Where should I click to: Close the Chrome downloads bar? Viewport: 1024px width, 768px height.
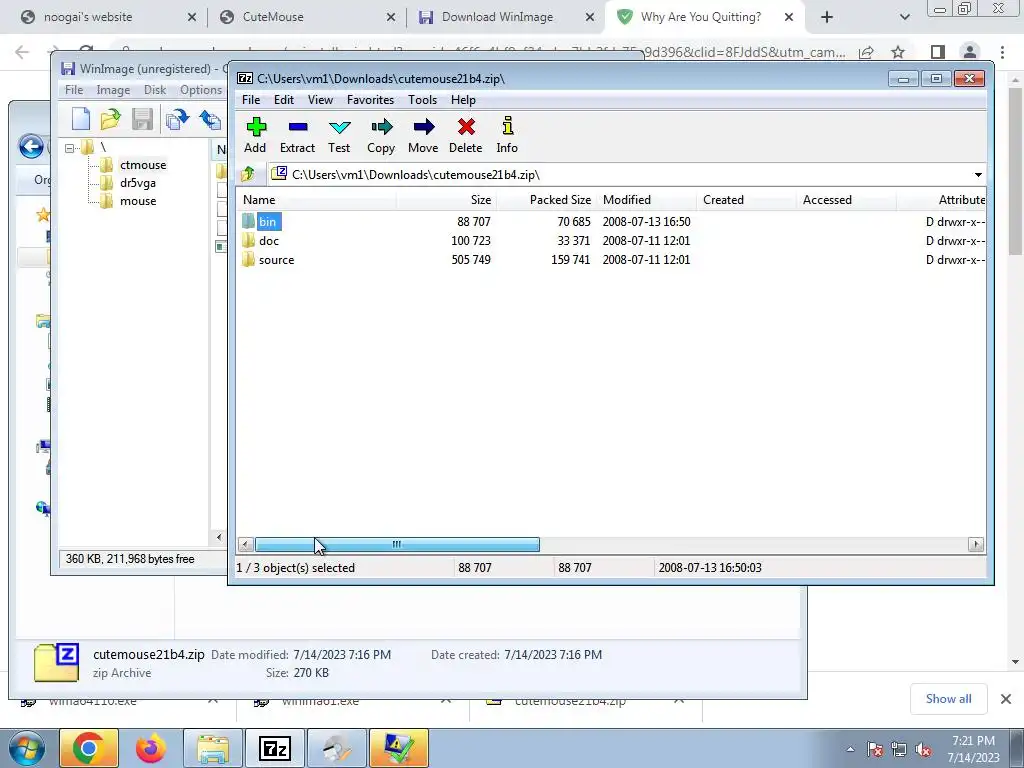click(x=1006, y=699)
